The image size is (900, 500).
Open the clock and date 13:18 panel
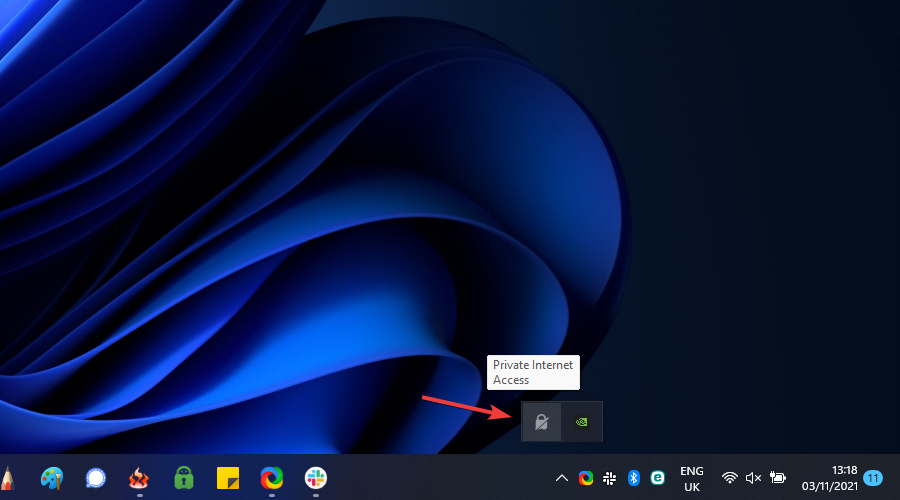830,478
